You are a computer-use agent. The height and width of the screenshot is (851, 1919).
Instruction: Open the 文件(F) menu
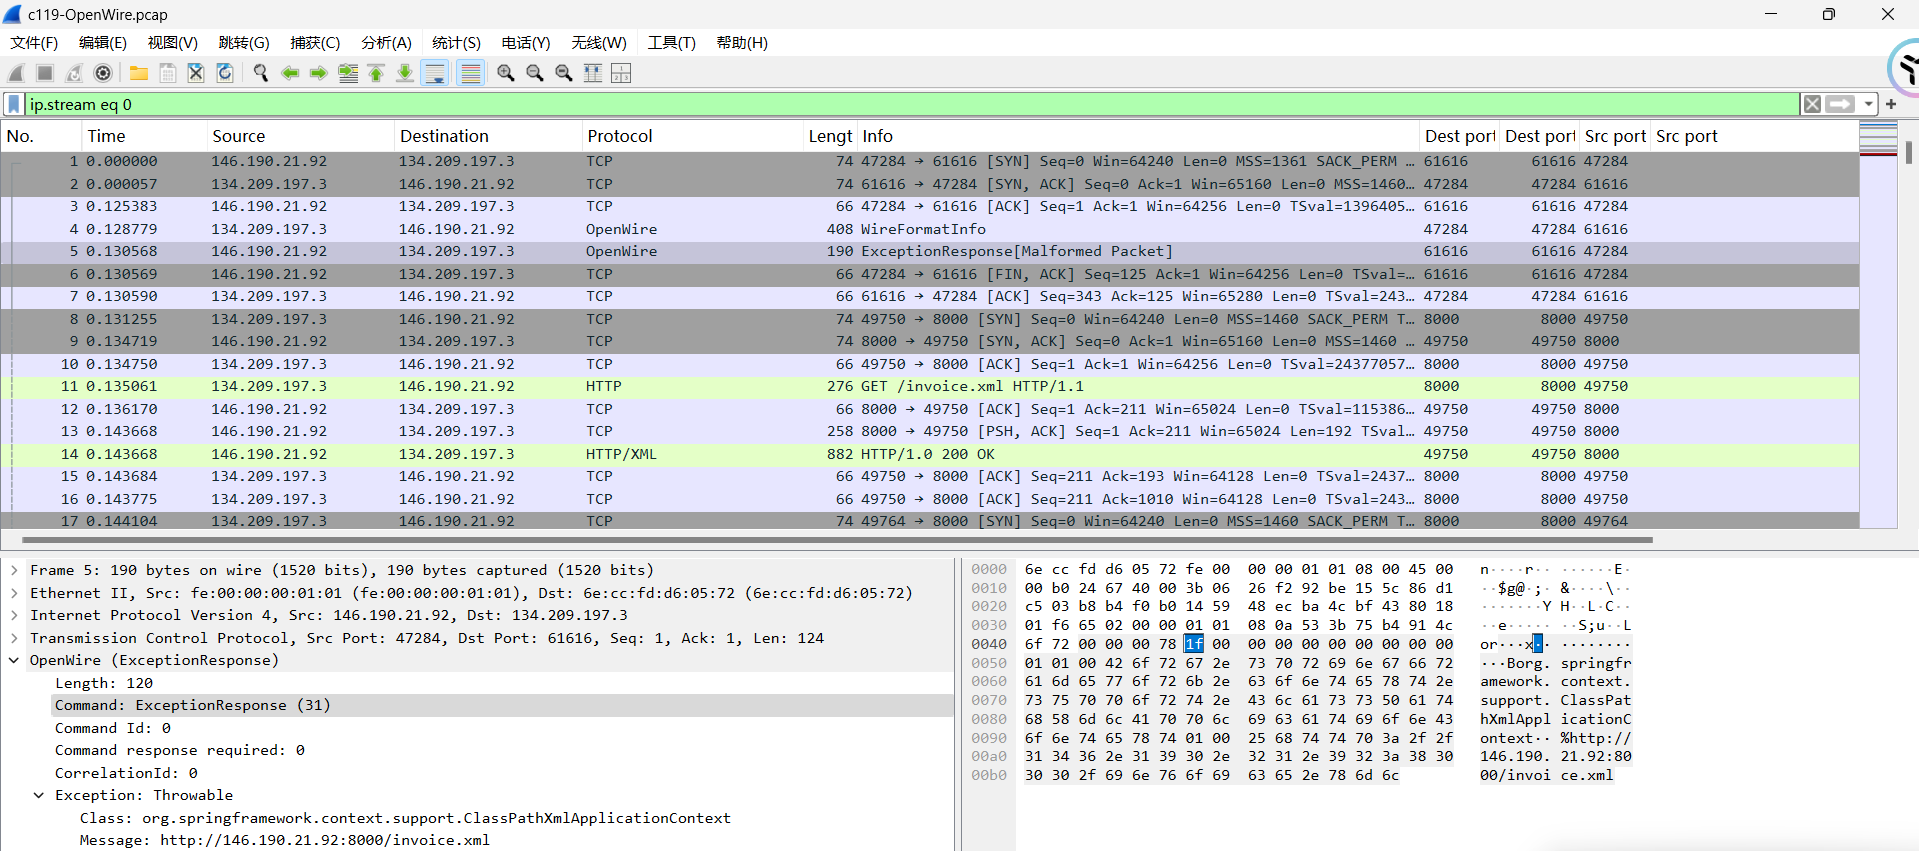tap(34, 43)
